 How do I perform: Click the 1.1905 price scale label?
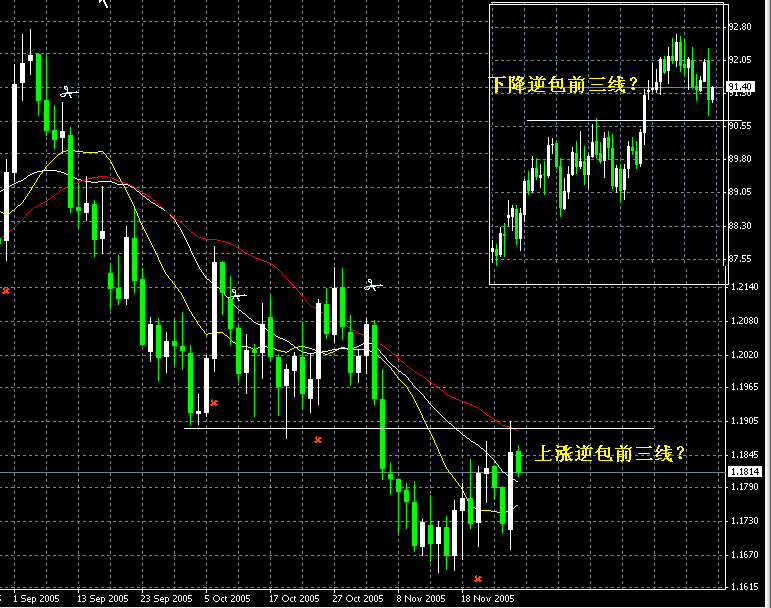click(x=744, y=421)
